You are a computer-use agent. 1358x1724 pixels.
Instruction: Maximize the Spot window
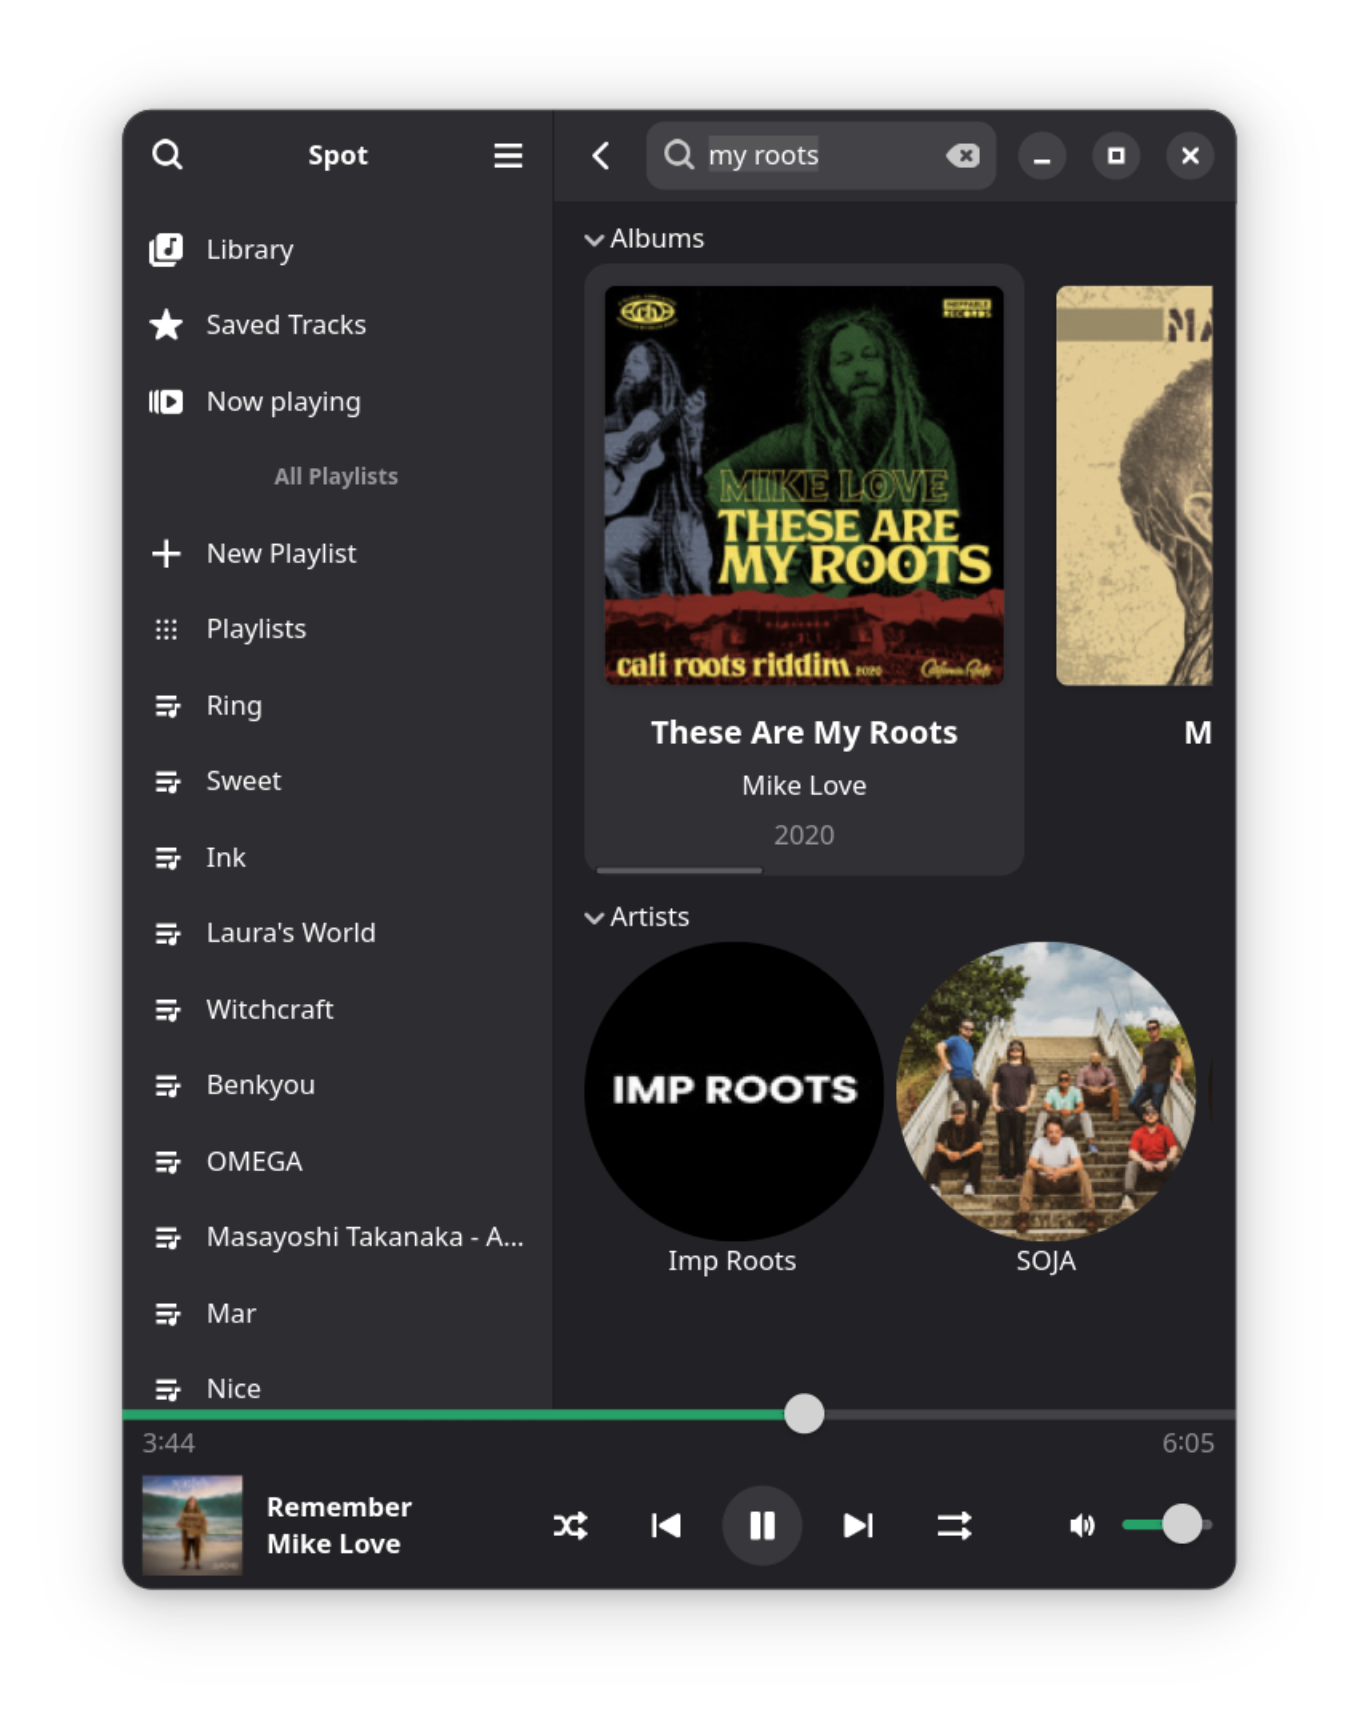(x=1116, y=156)
